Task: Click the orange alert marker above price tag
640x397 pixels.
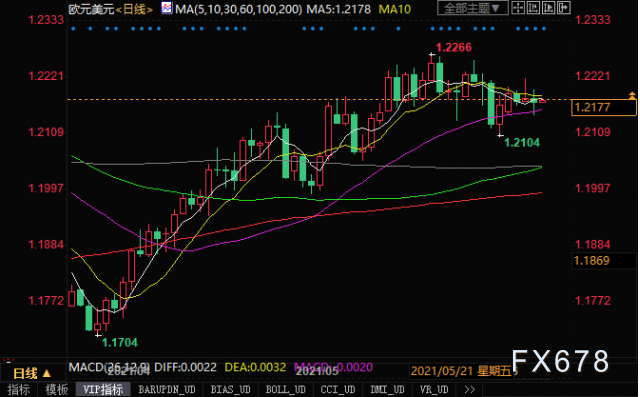Action: click(x=632, y=95)
